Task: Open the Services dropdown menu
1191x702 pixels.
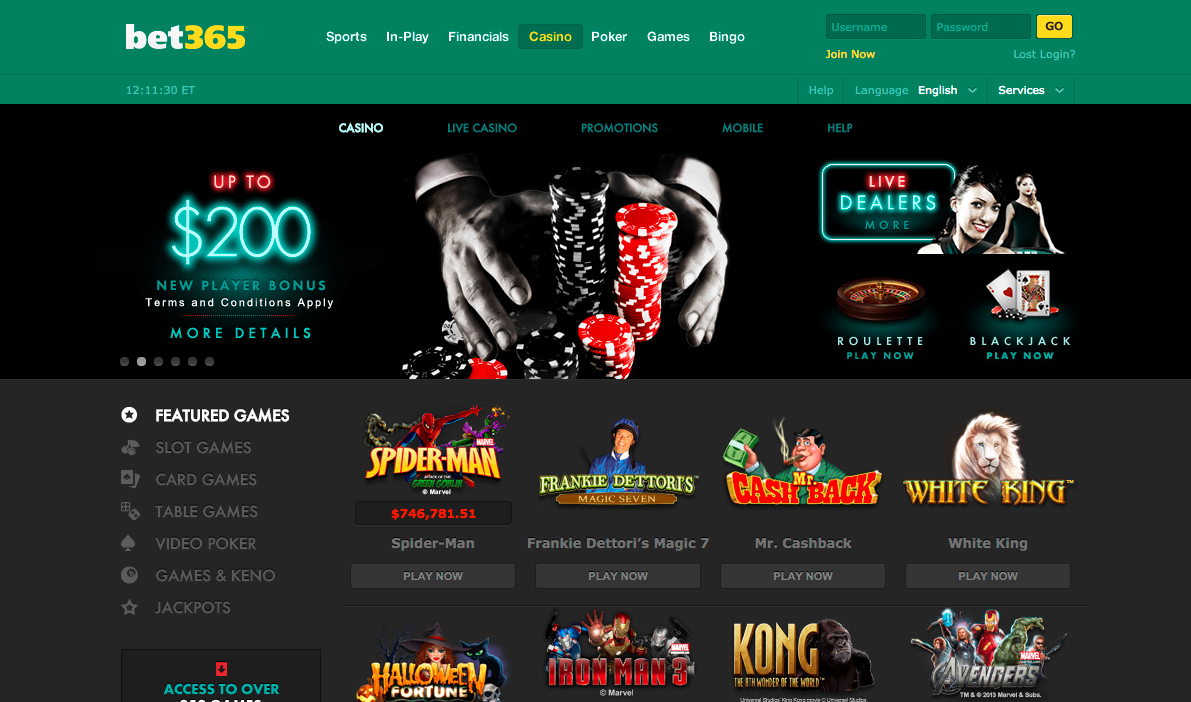Action: click(x=1031, y=90)
